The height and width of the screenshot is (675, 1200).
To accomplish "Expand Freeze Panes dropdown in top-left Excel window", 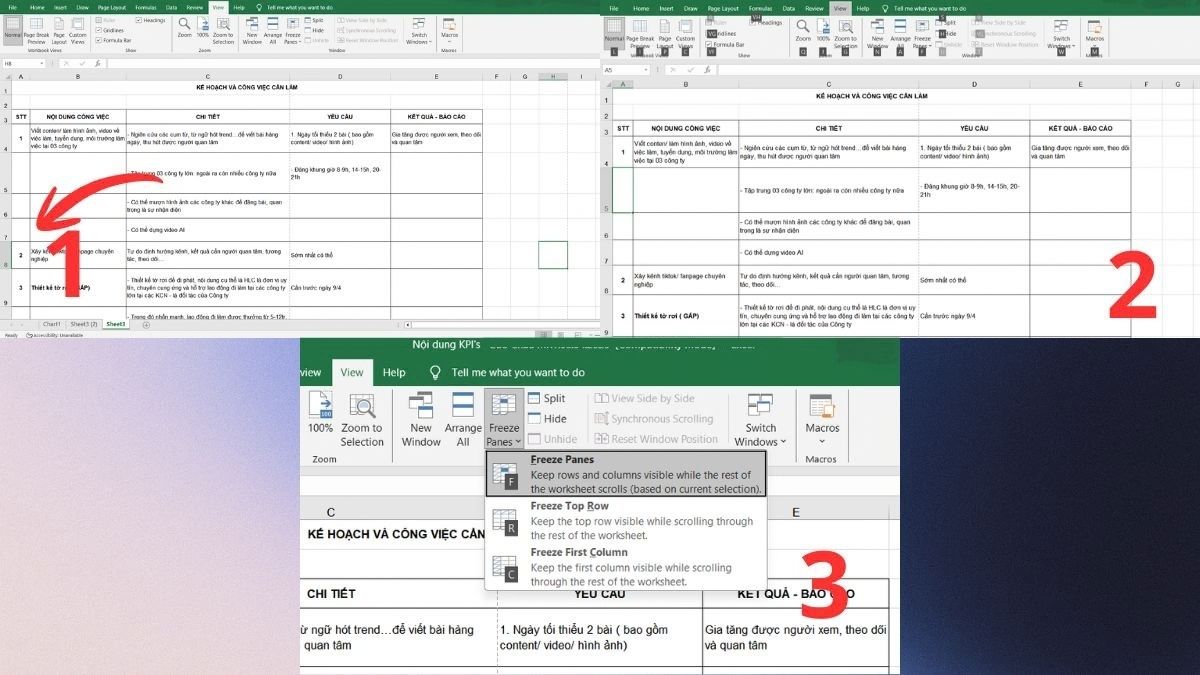I will (x=293, y=31).
